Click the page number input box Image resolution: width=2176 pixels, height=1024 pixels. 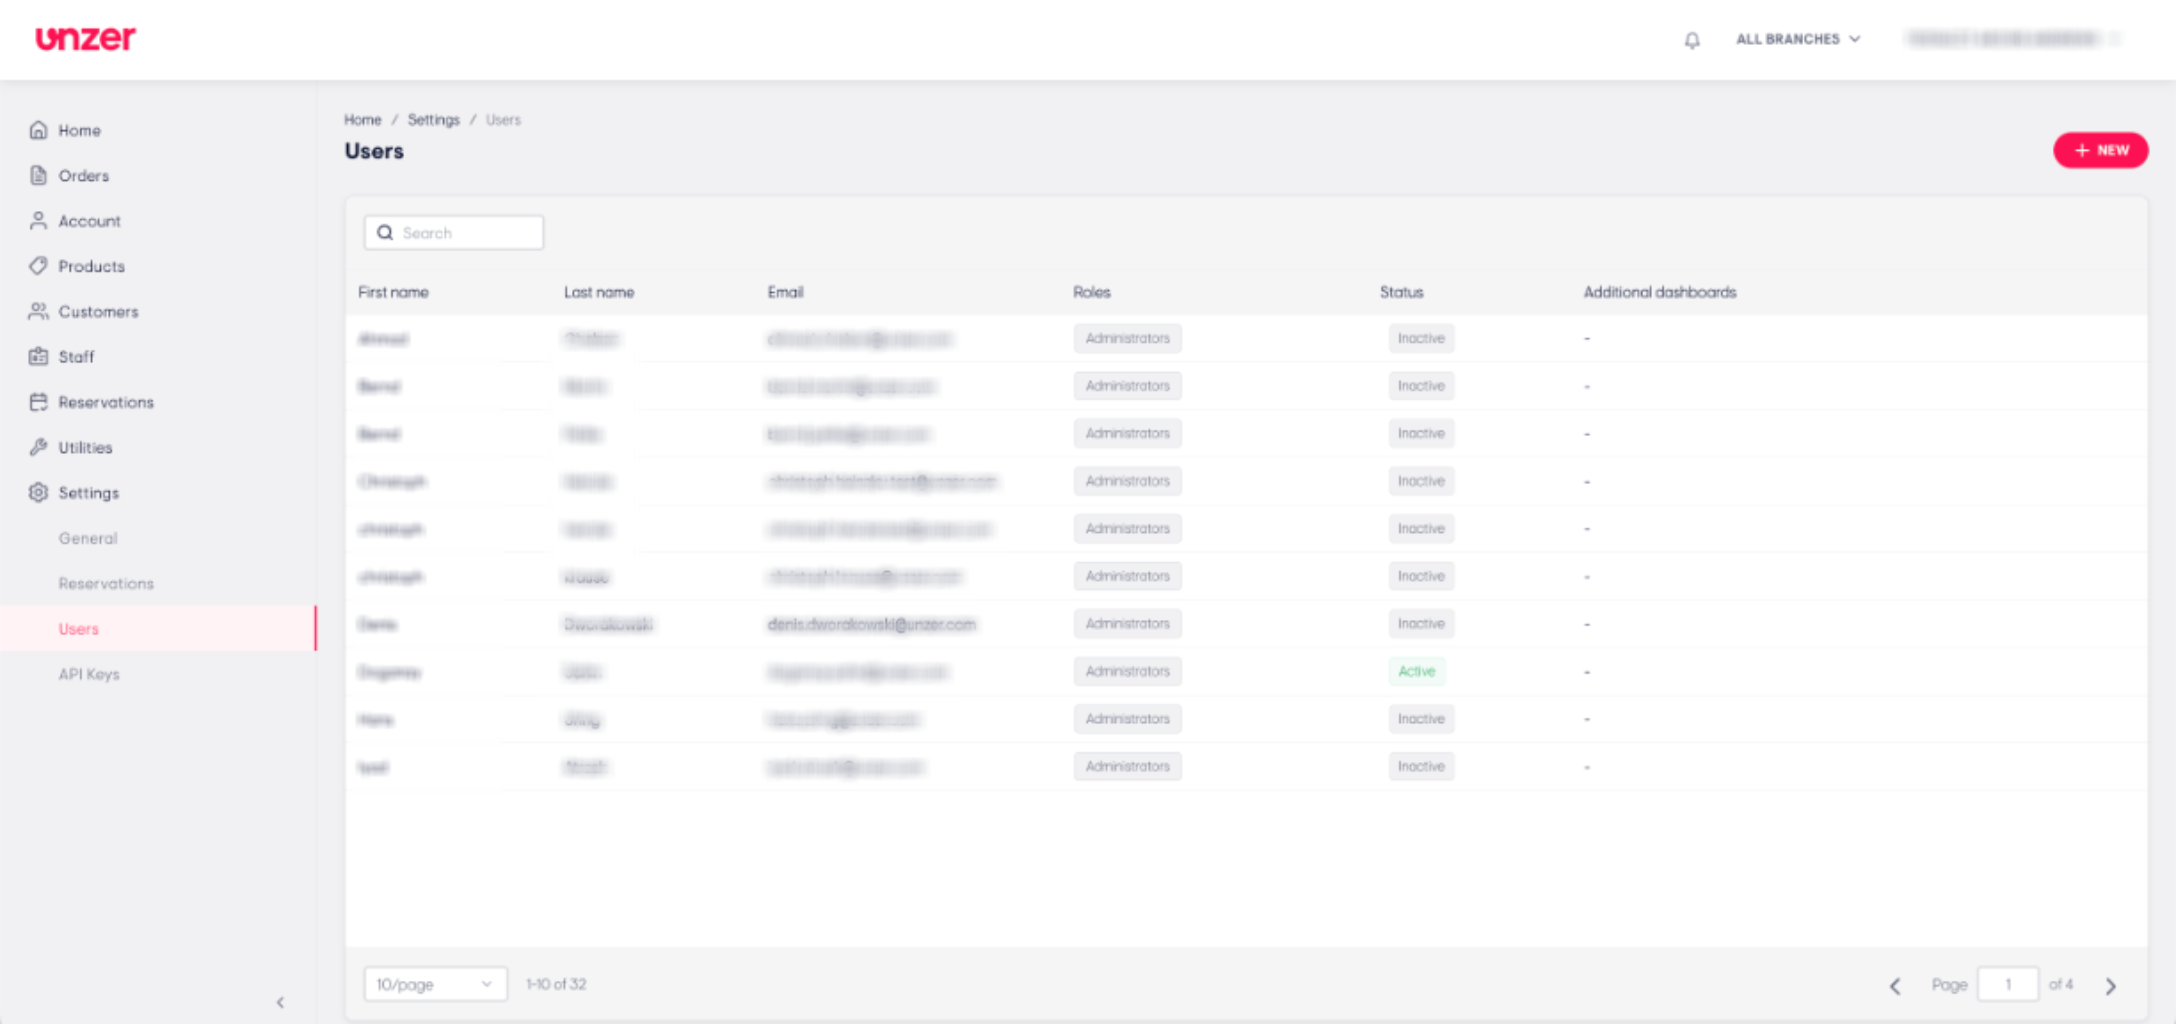tap(2007, 984)
